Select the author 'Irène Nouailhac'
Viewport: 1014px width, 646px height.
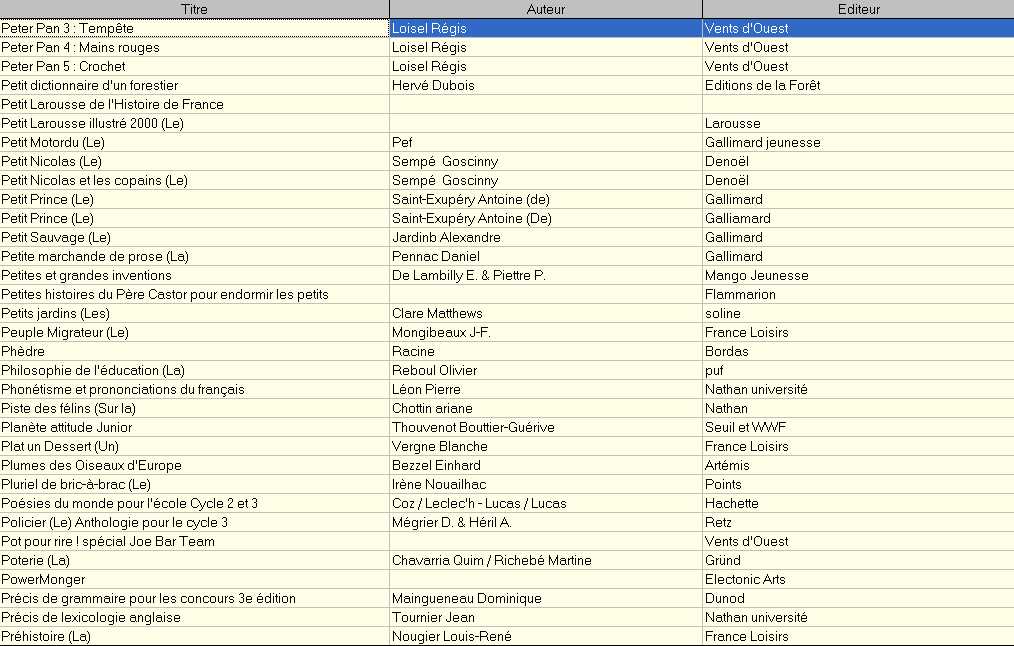pyautogui.click(x=439, y=484)
